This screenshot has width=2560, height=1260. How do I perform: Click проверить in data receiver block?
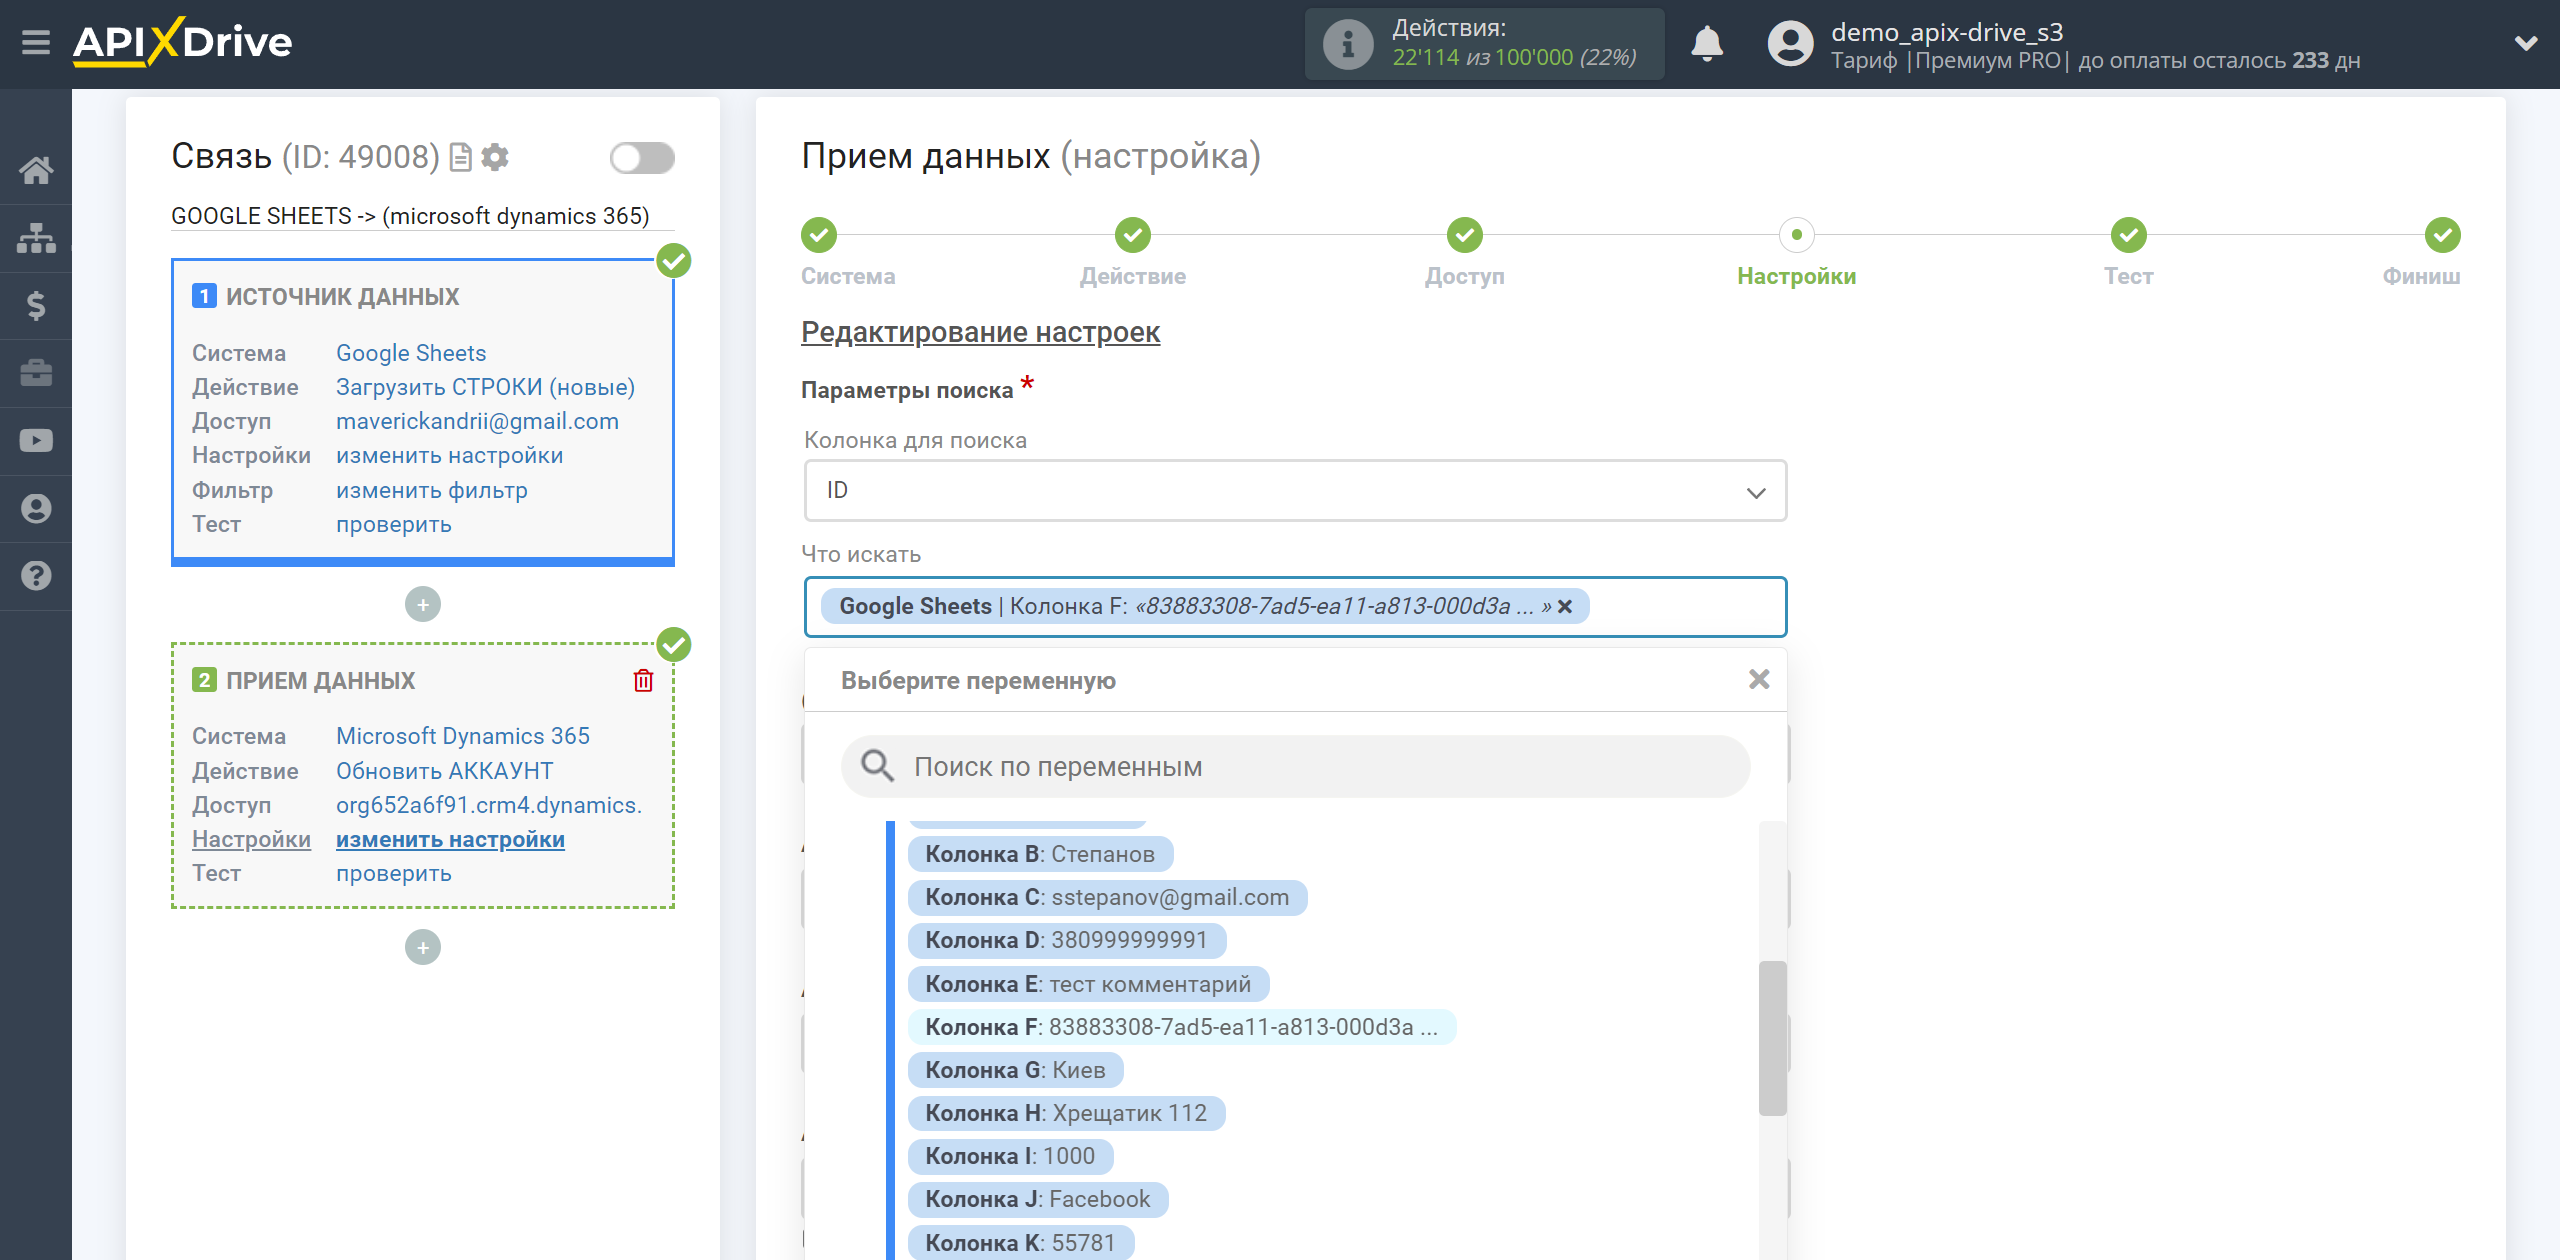click(393, 873)
